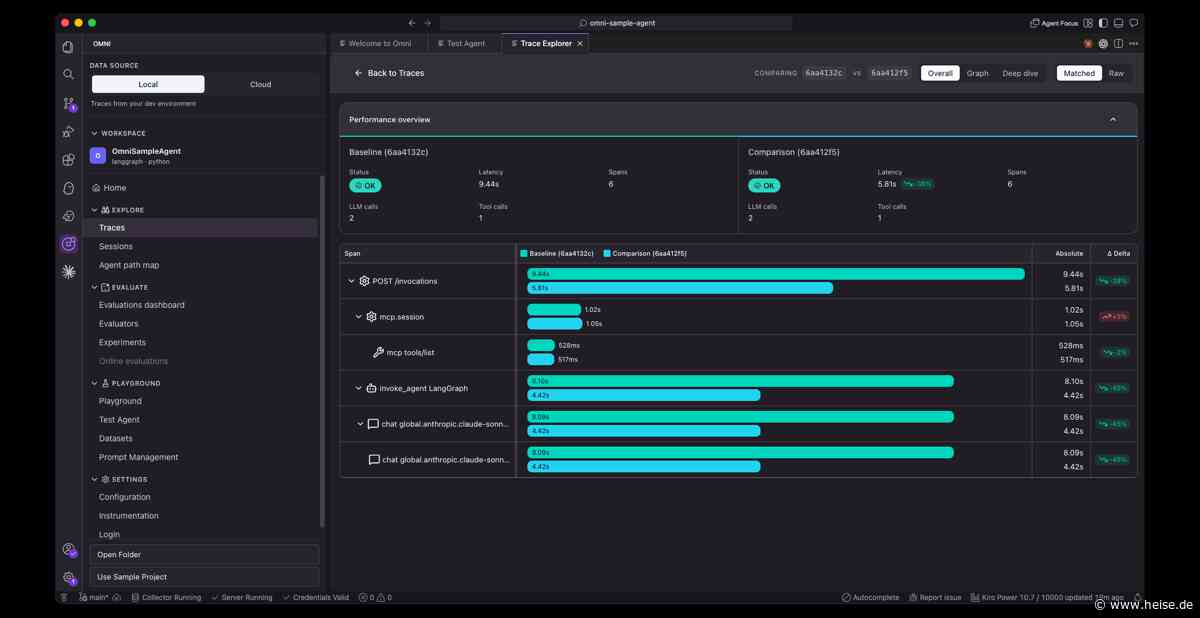This screenshot has width=1200, height=618.
Task: Click the wrench icon of mcp tools/list
Action: click(x=378, y=352)
